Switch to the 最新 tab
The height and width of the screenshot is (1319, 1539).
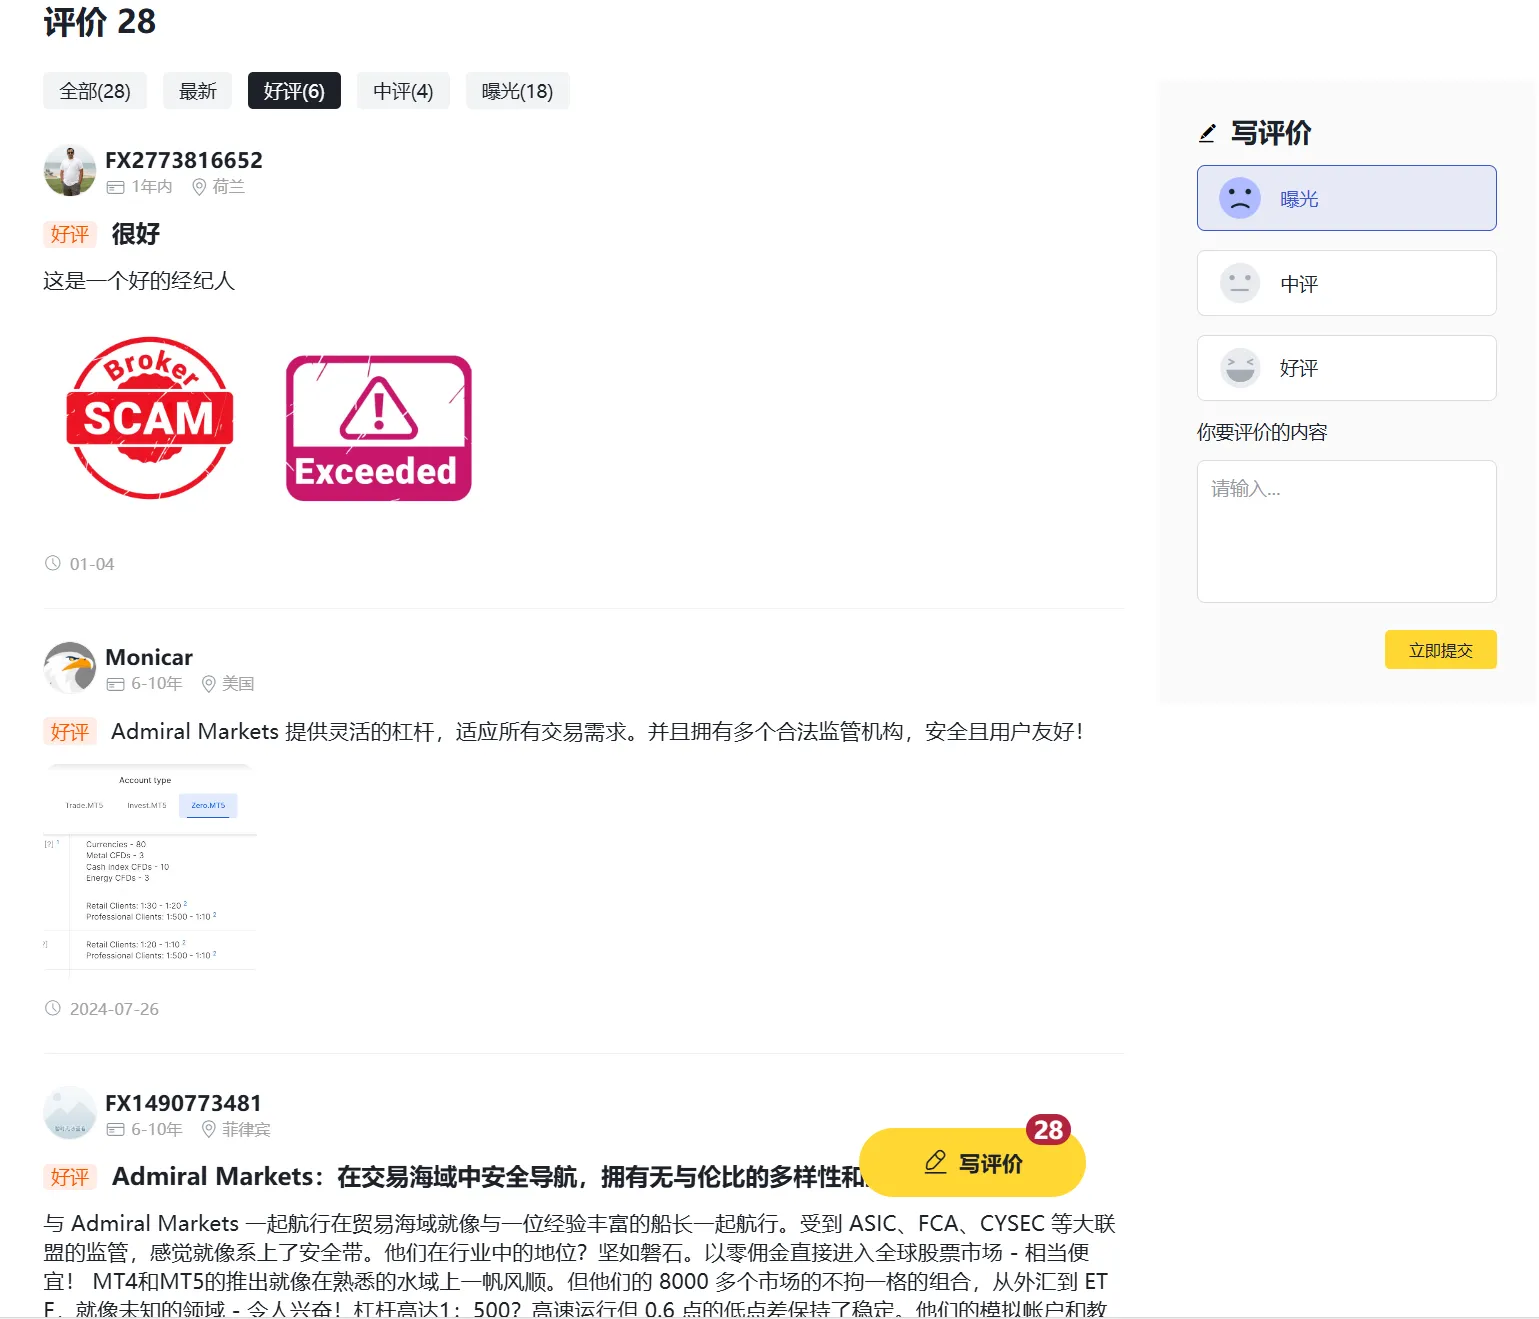pos(198,91)
